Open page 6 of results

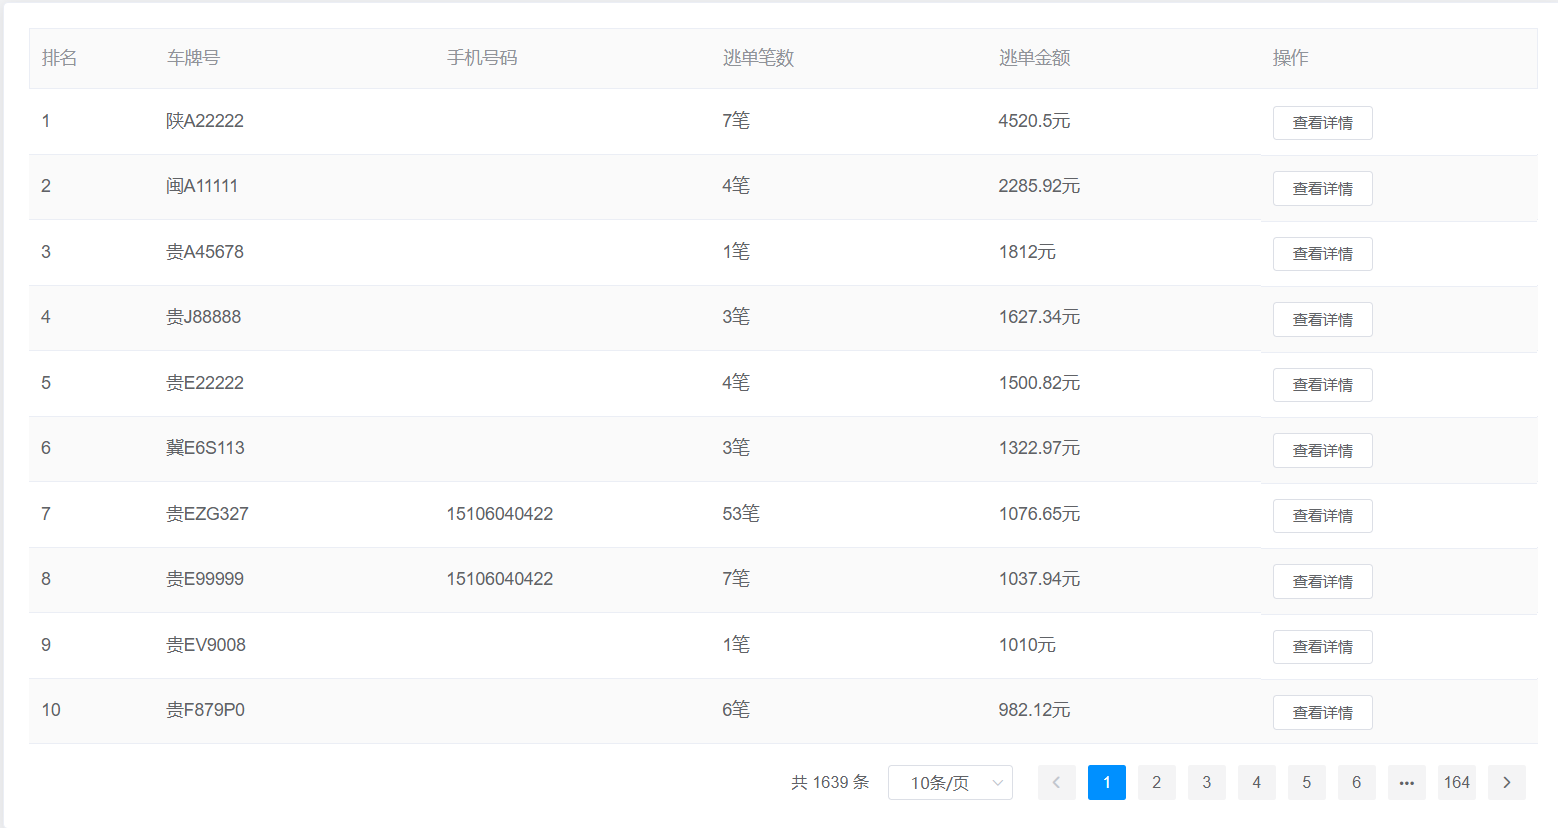point(1356,782)
